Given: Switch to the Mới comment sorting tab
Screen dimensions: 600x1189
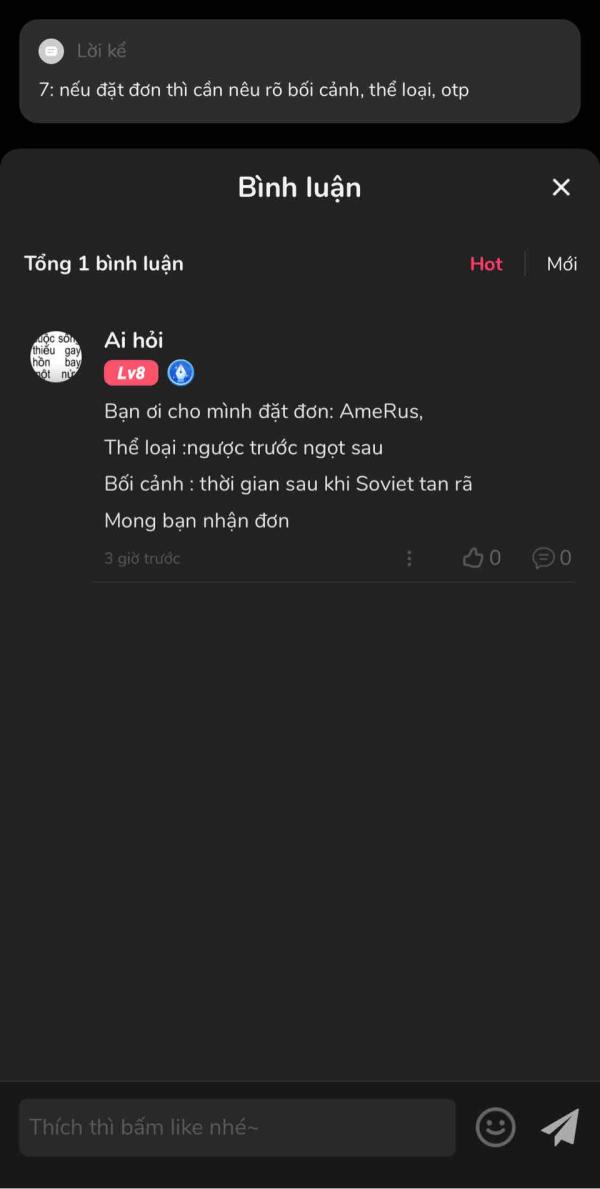Looking at the screenshot, I should coord(561,264).
